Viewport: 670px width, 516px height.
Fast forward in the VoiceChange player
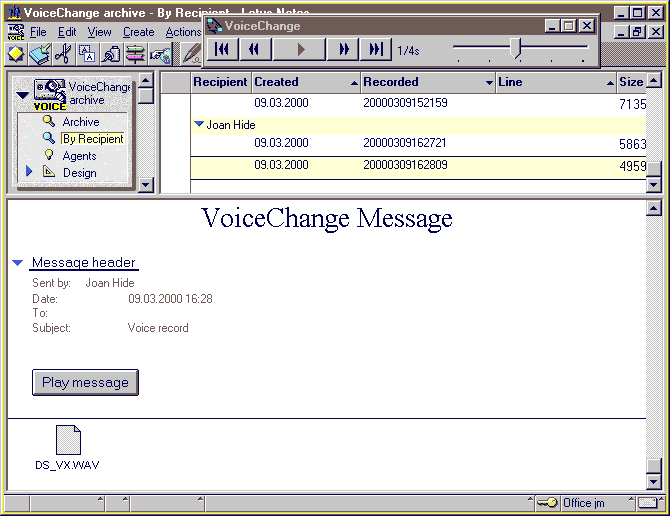click(x=343, y=50)
